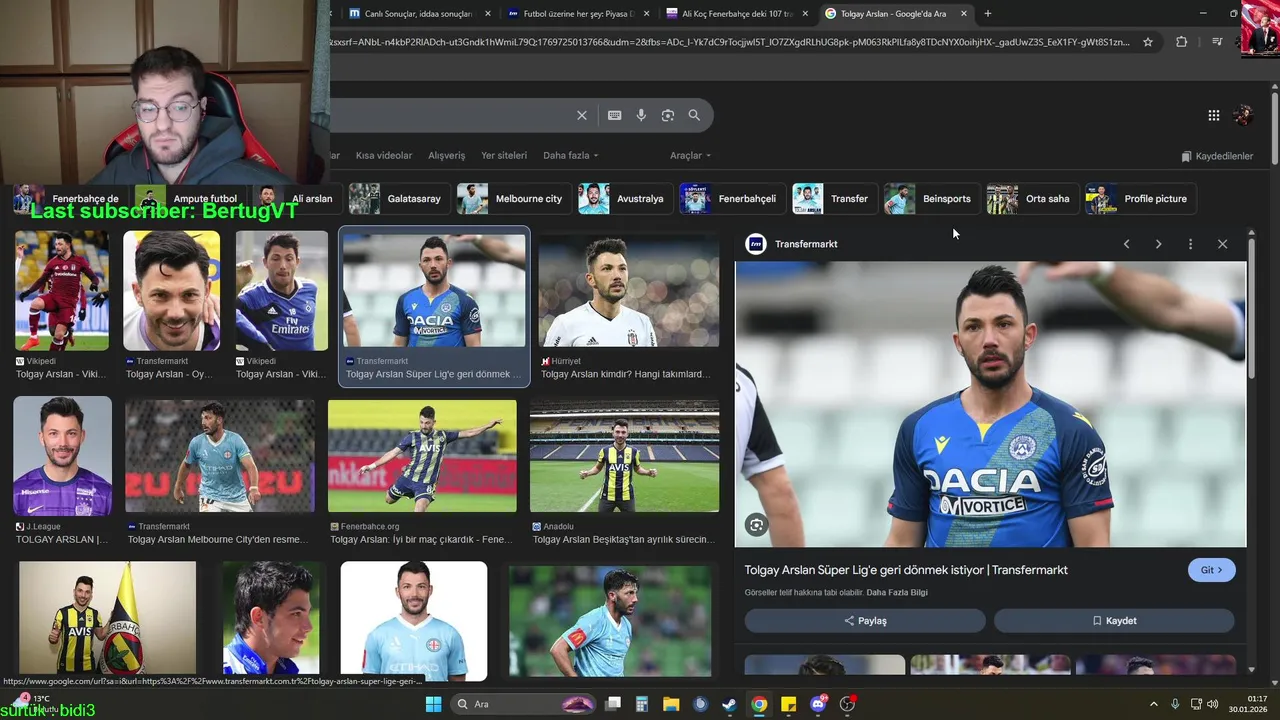
Task: Click the Git button to visit page
Action: [1212, 570]
